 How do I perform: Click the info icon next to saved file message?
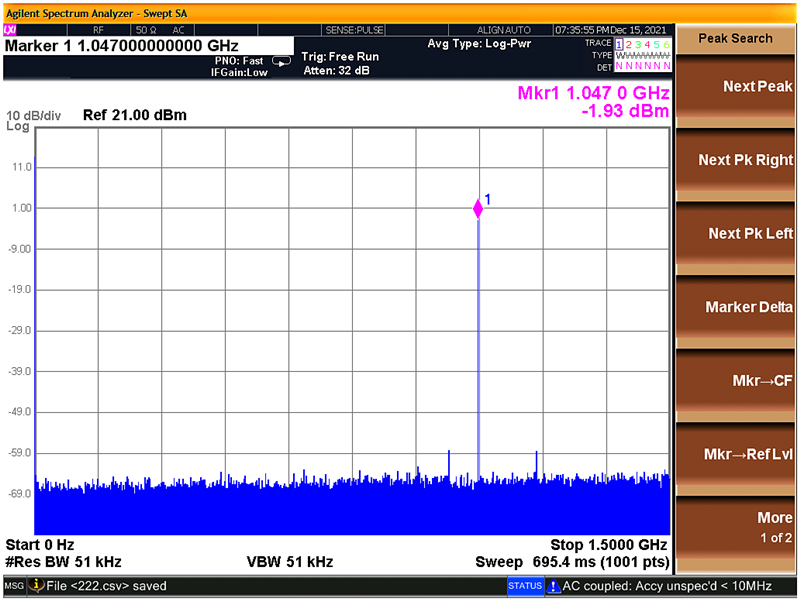[x=36, y=586]
